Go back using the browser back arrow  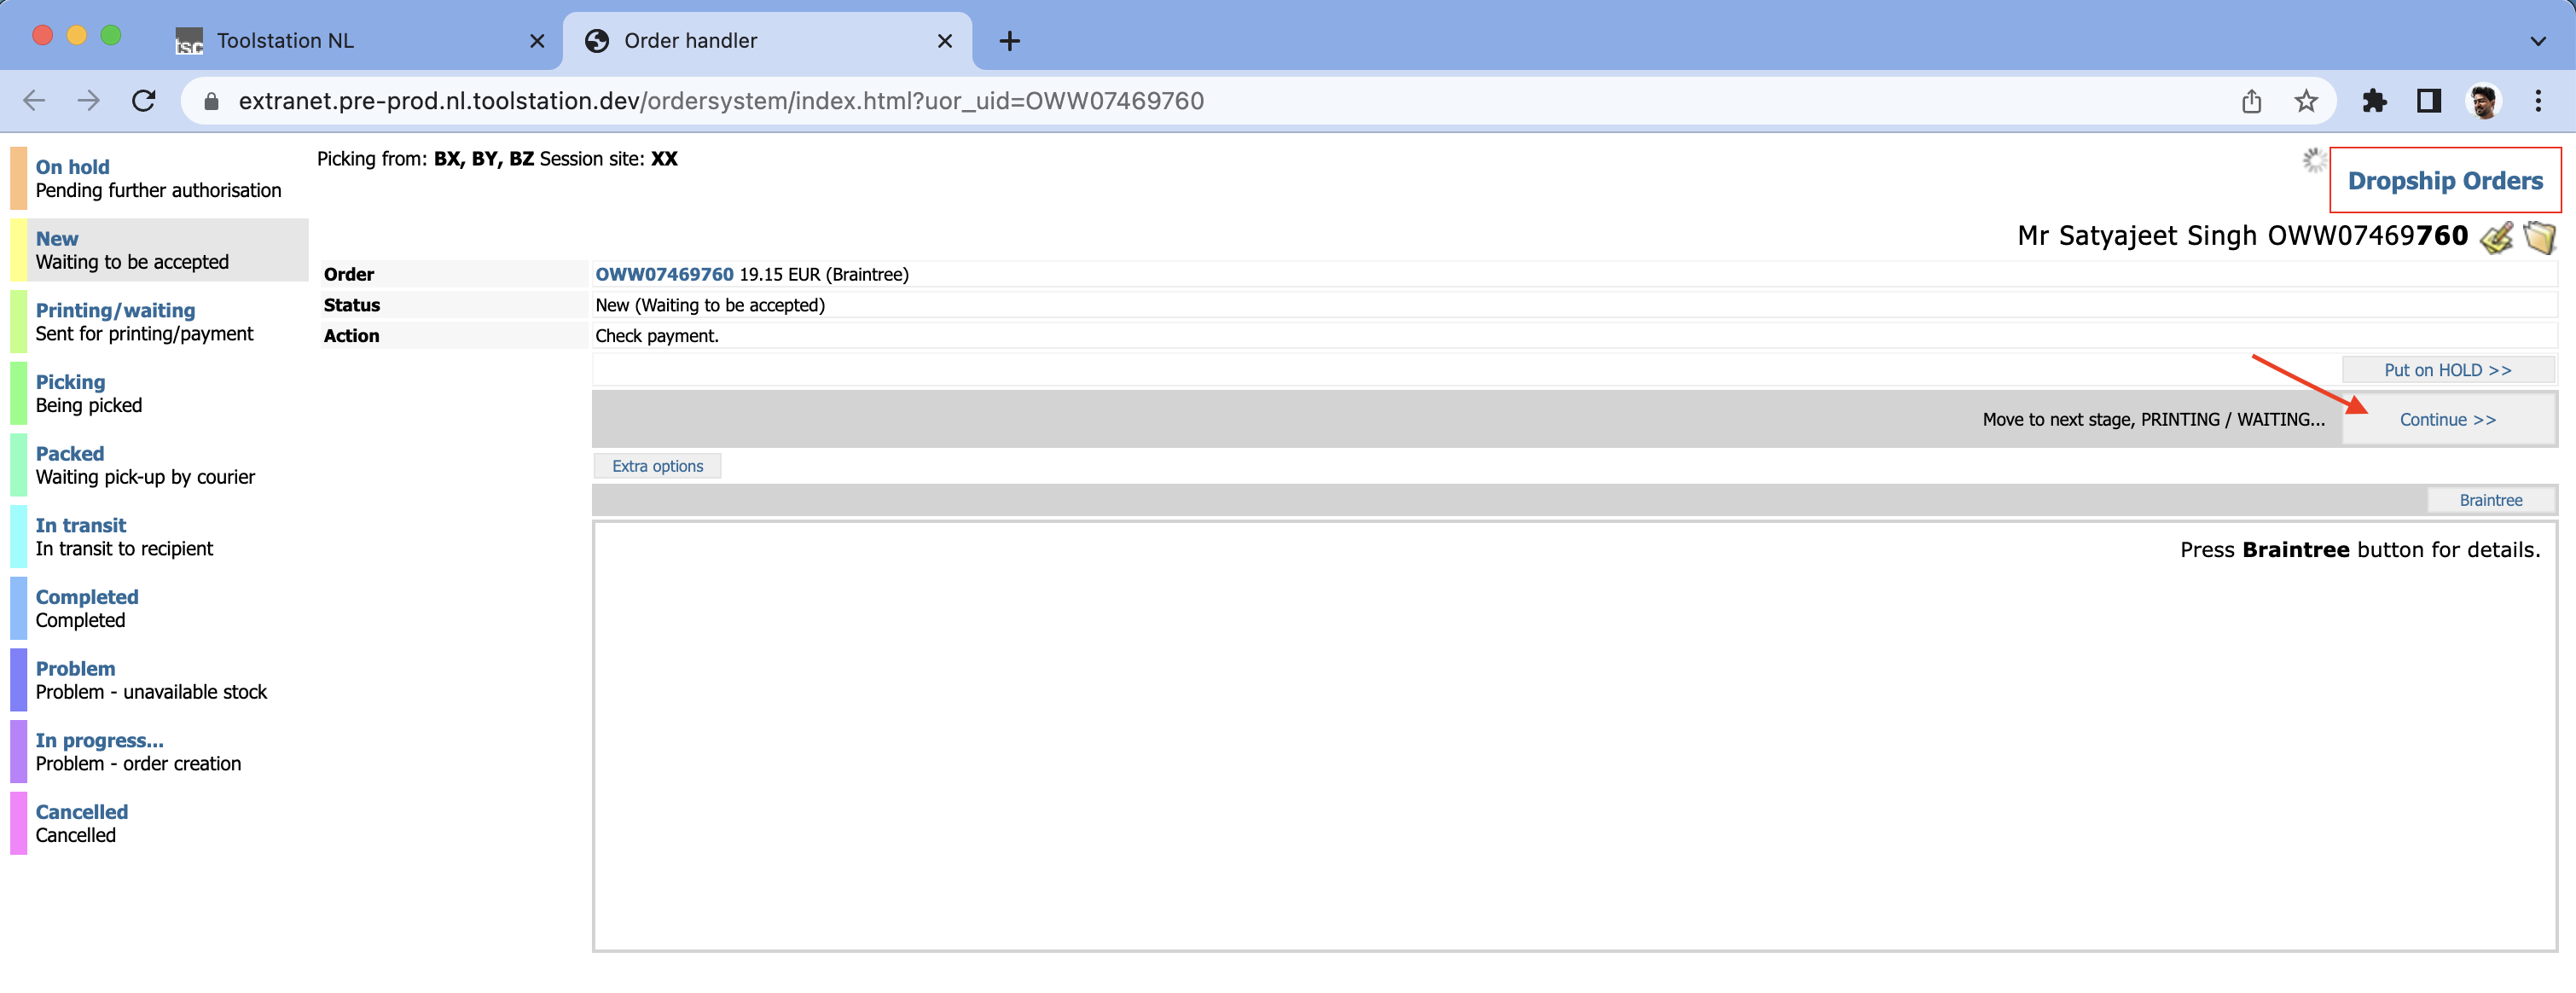coord(36,100)
